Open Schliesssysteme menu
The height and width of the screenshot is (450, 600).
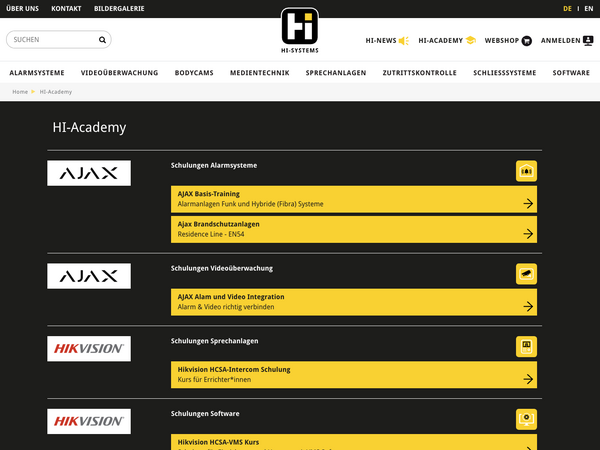click(504, 73)
